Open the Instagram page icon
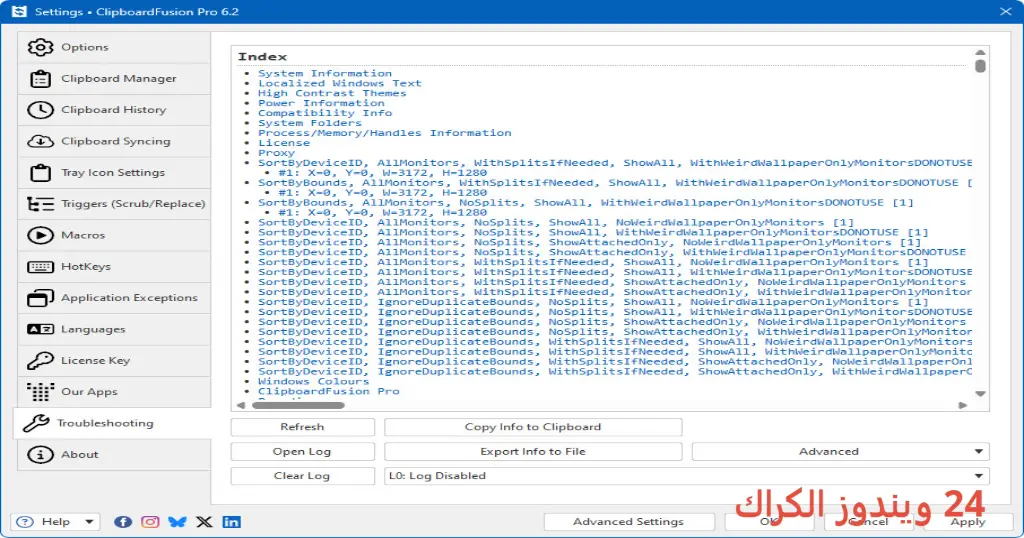This screenshot has height=538, width=1024. [150, 522]
